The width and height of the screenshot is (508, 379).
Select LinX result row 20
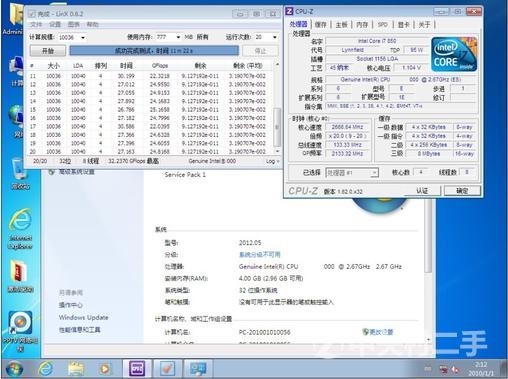click(x=150, y=152)
